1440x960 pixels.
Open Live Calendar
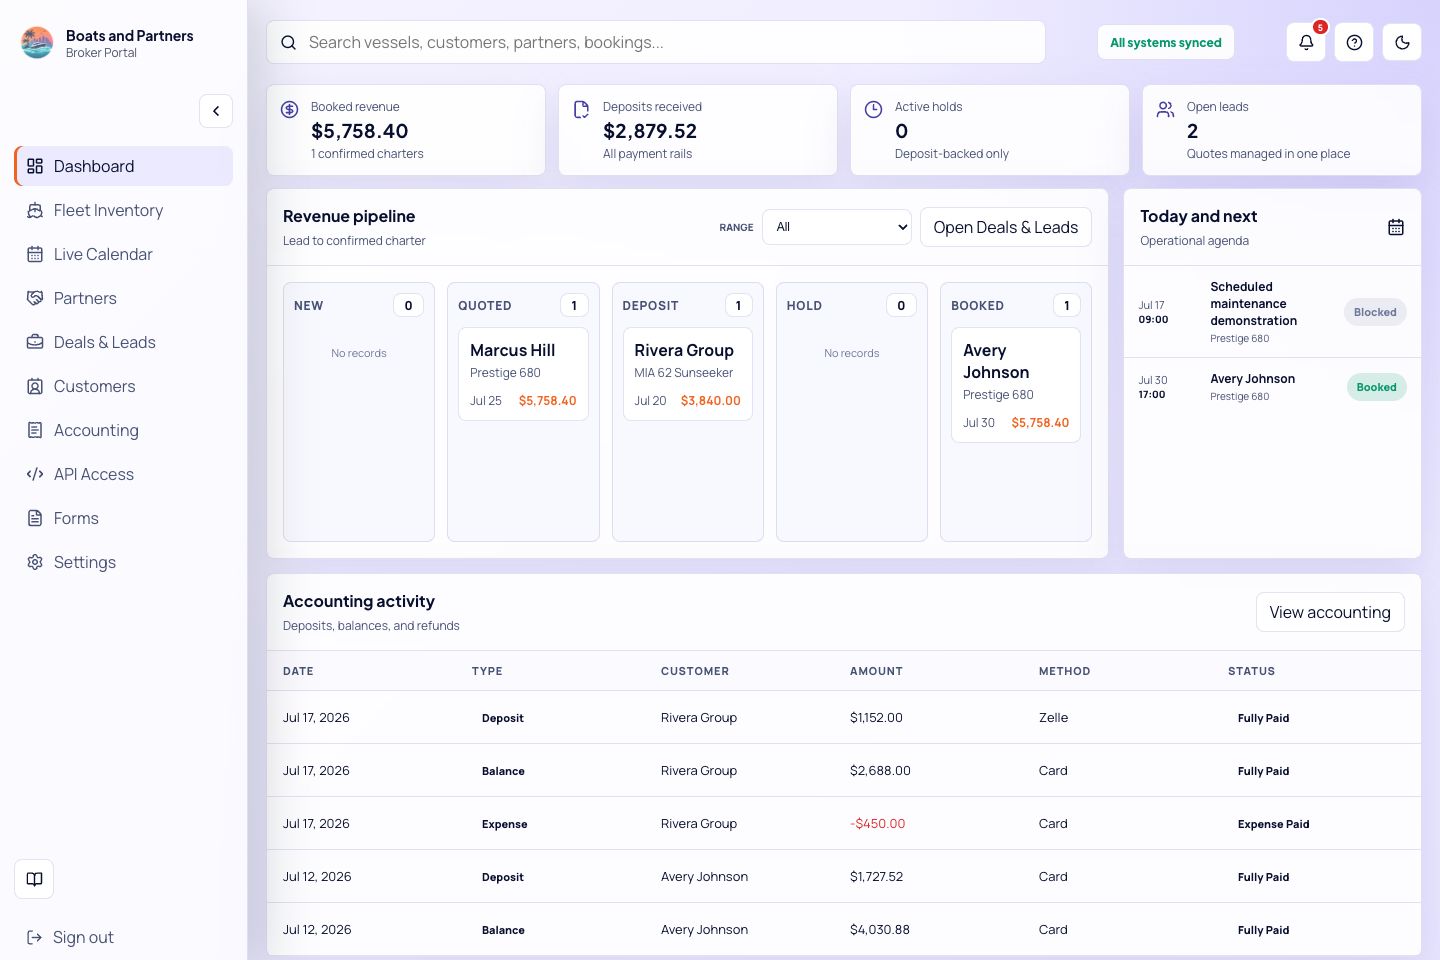pyautogui.click(x=124, y=254)
